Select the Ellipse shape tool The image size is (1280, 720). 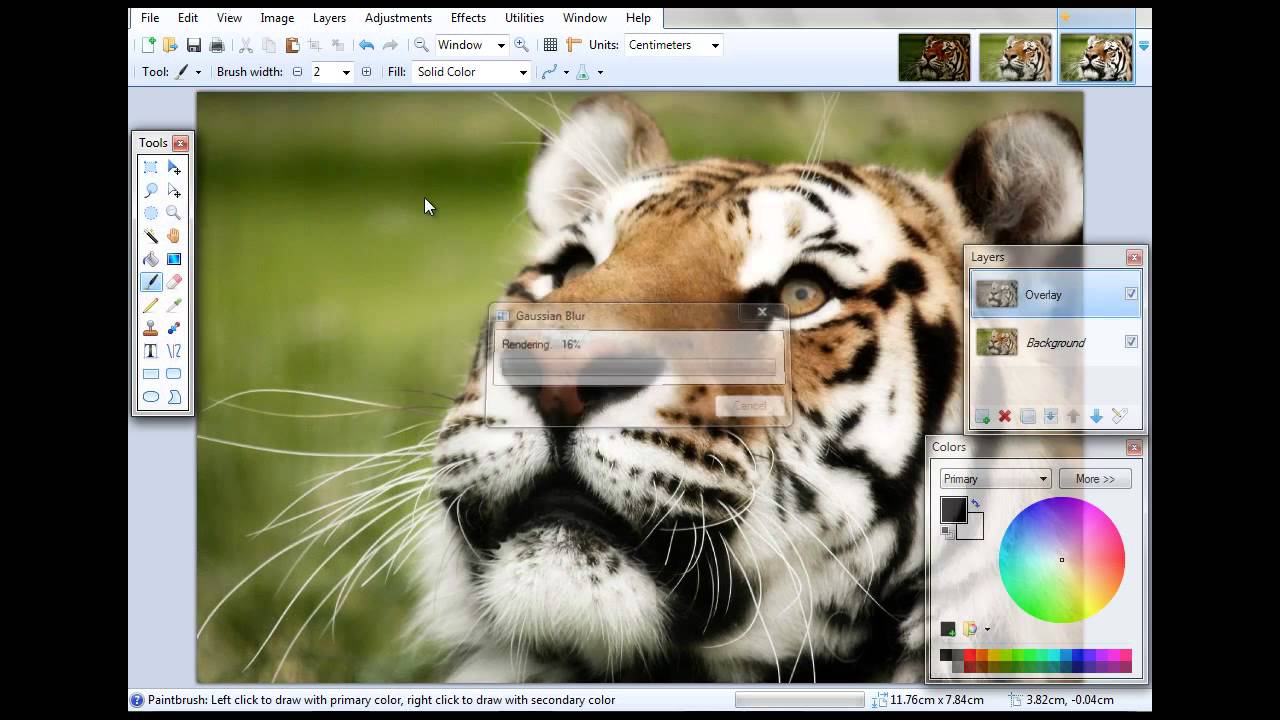tap(150, 397)
